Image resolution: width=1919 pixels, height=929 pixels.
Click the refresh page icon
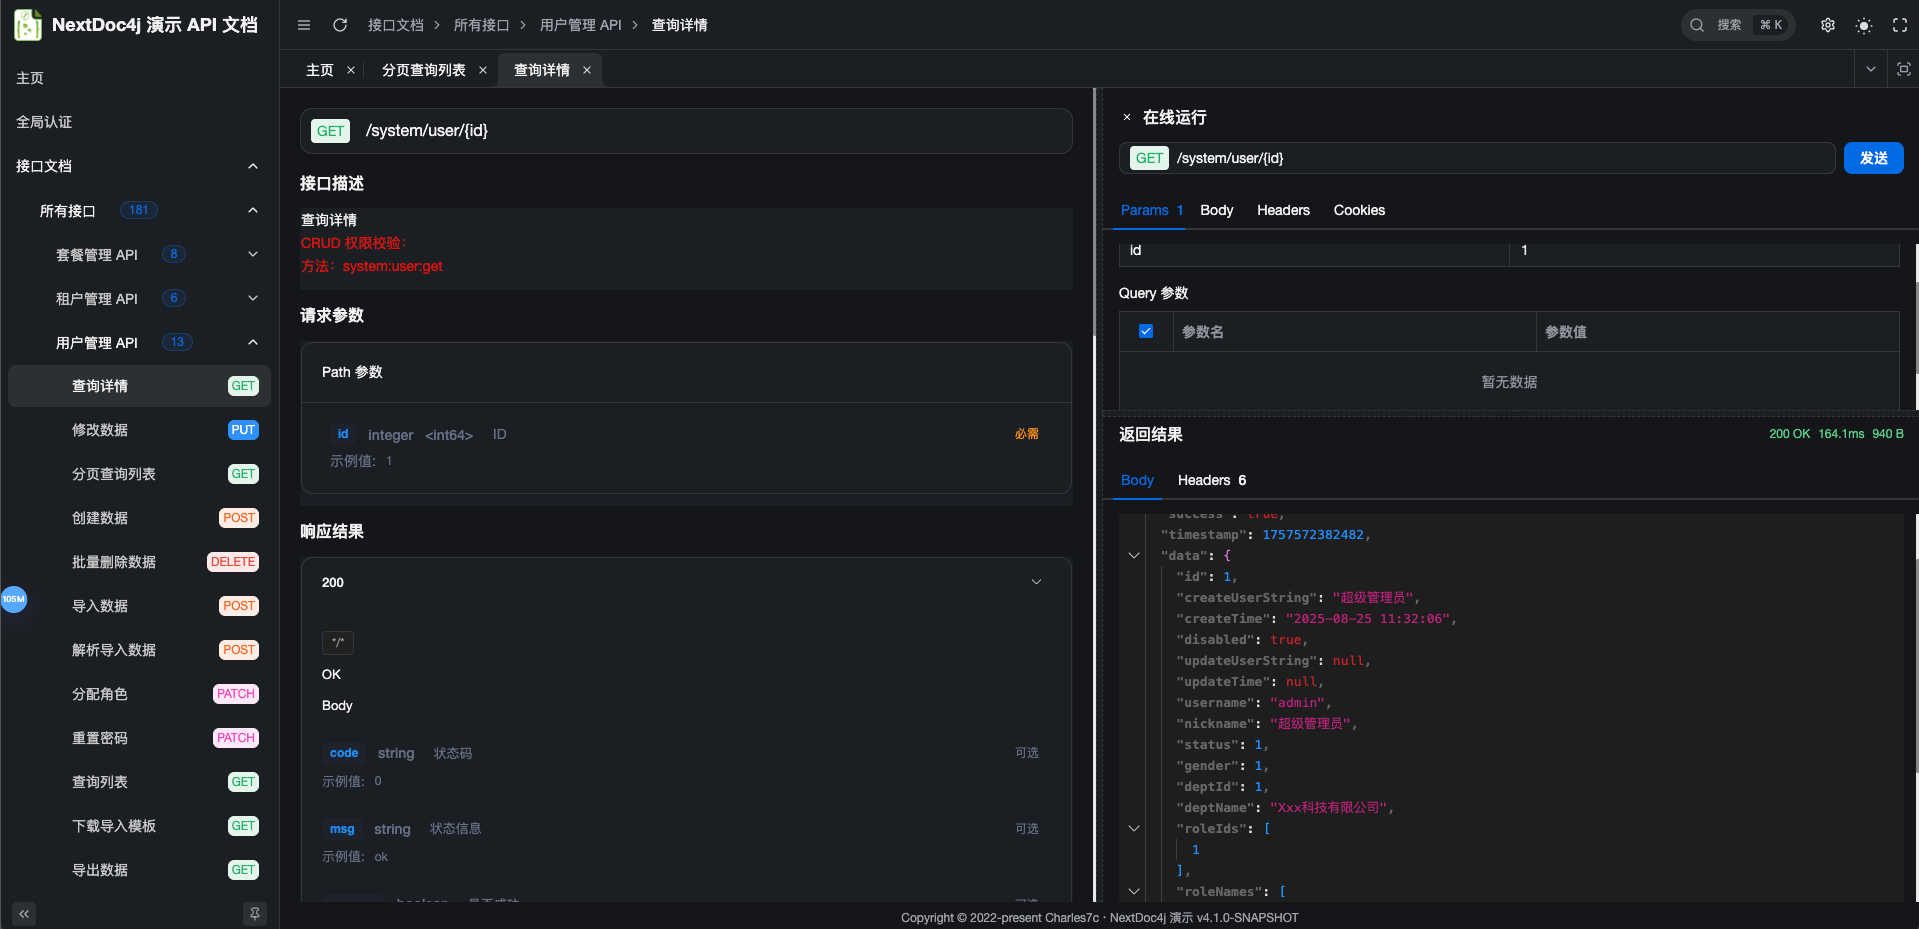[340, 25]
